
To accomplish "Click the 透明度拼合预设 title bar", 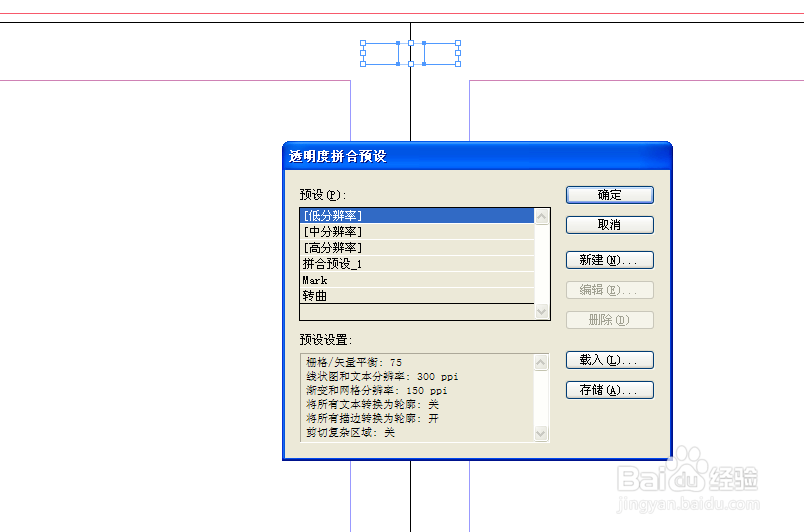I will (477, 156).
